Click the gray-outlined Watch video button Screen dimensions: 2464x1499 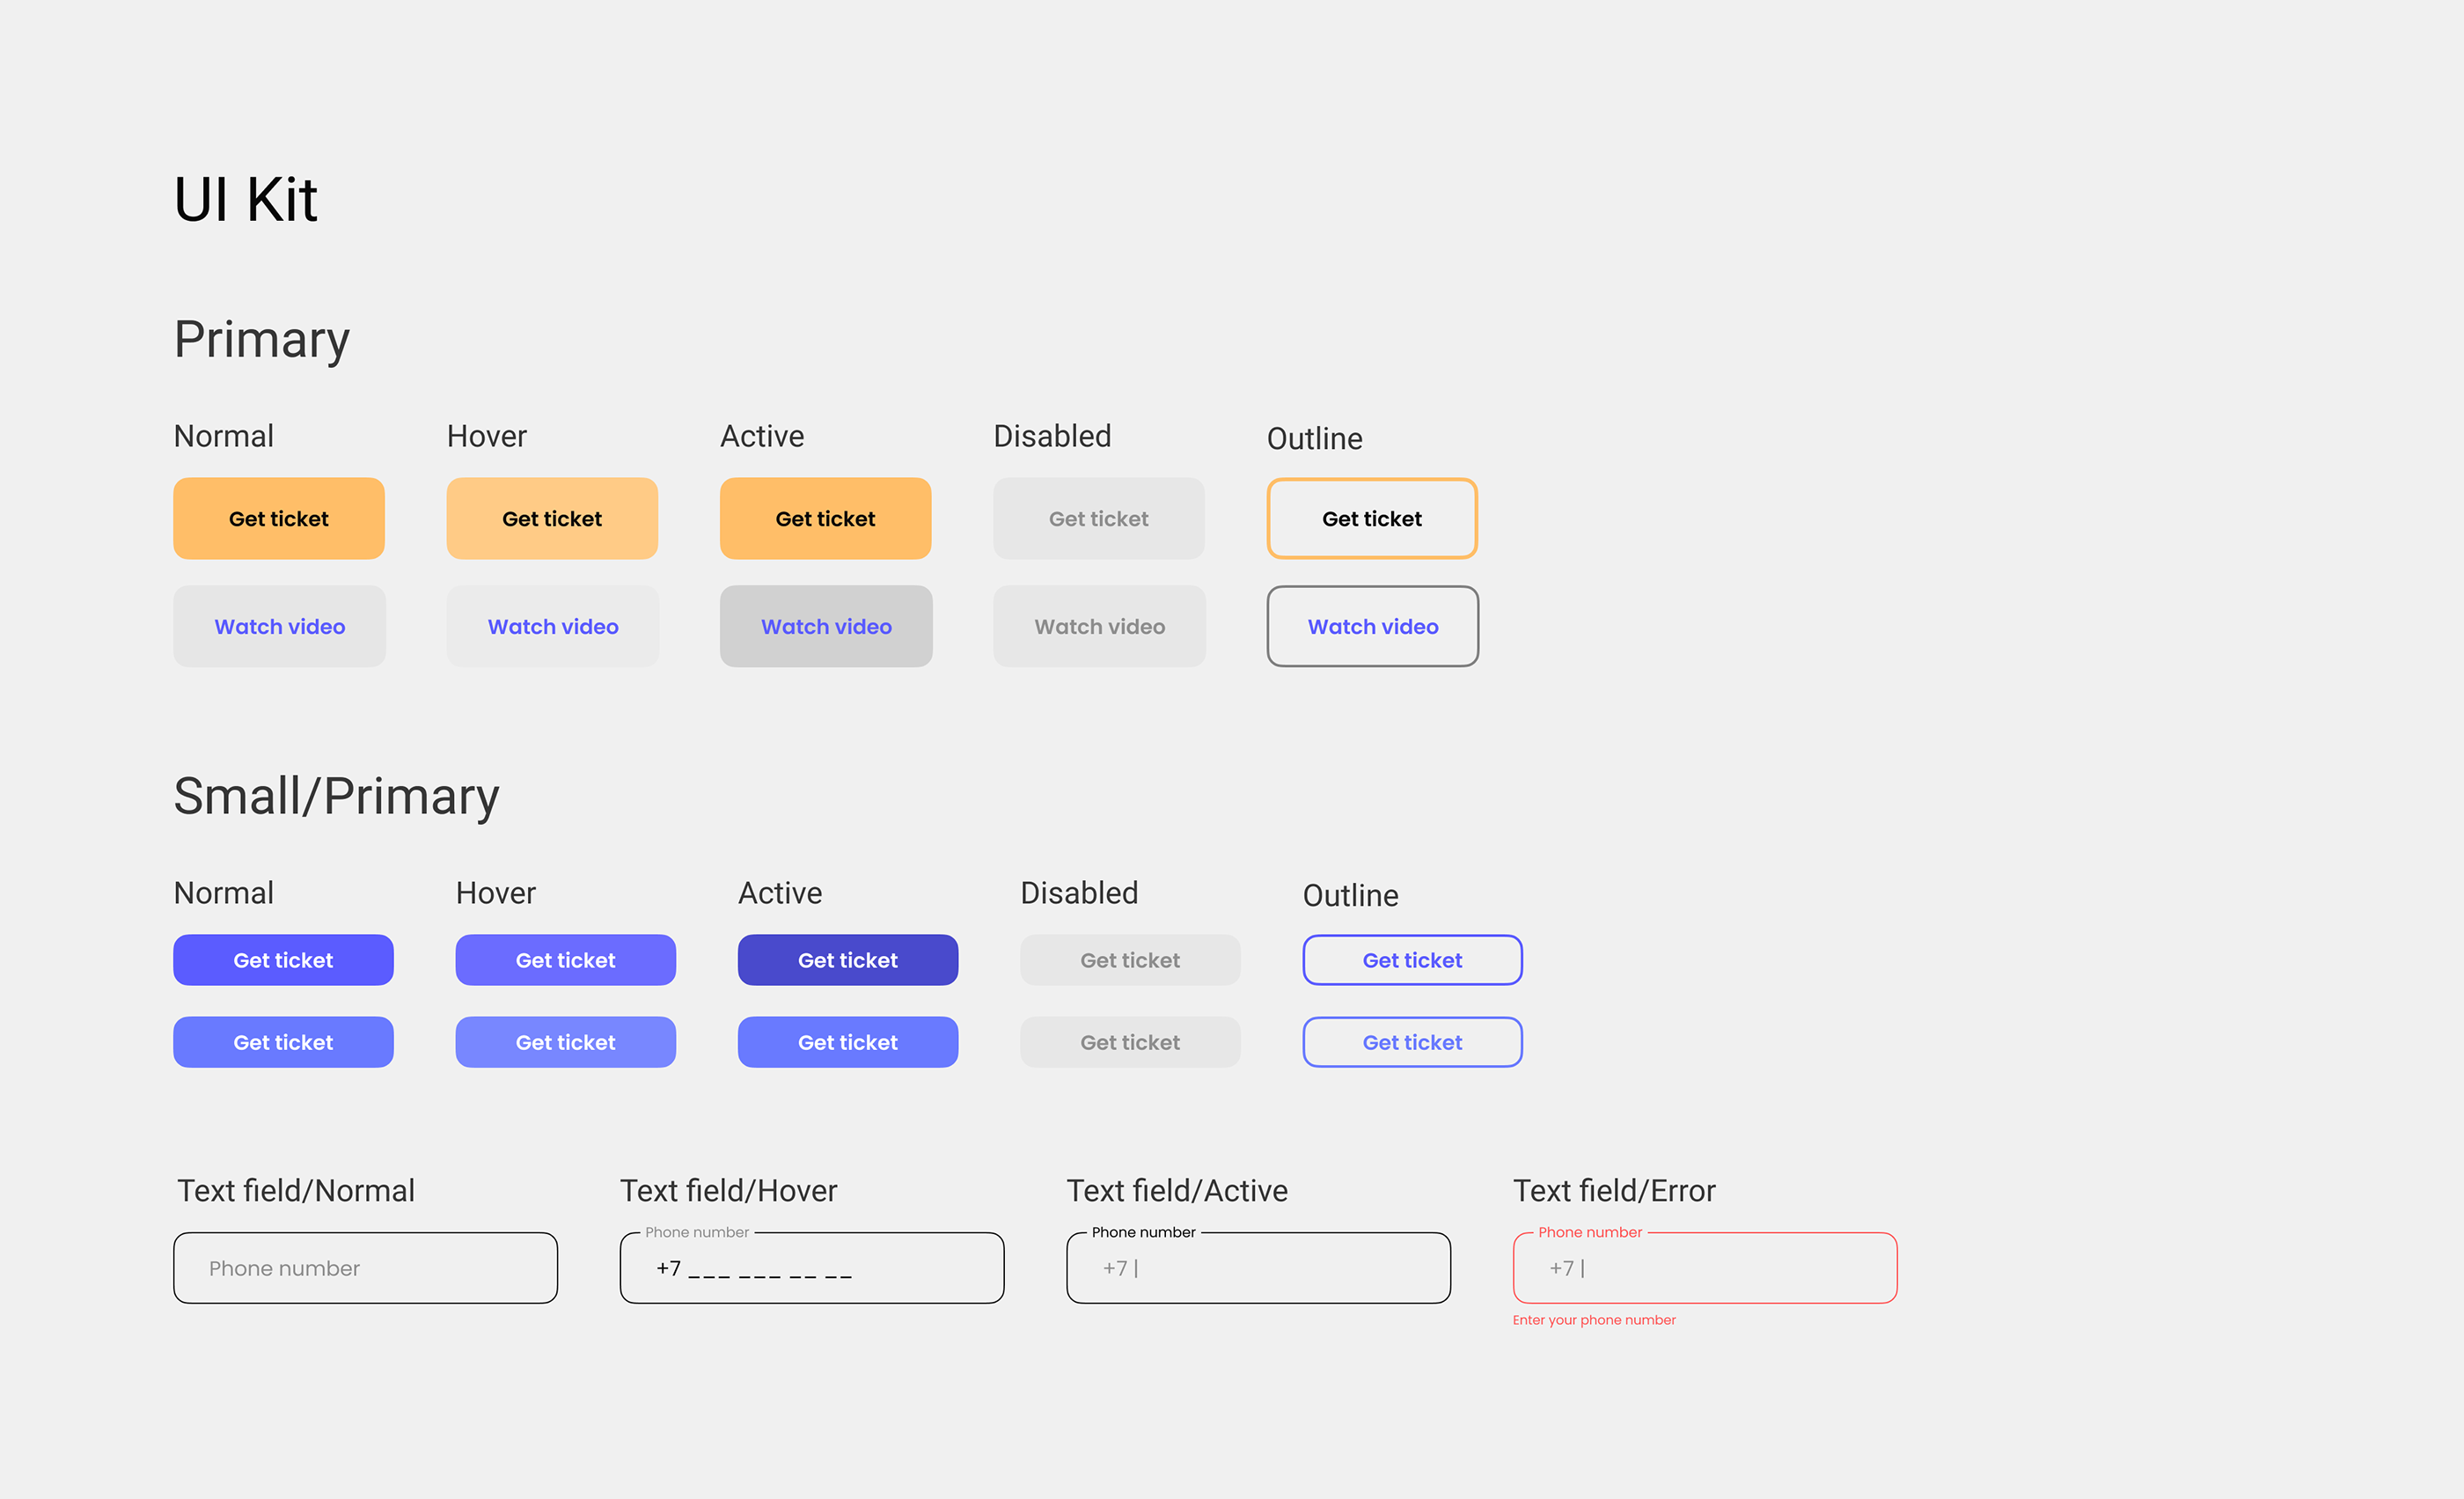[1372, 626]
